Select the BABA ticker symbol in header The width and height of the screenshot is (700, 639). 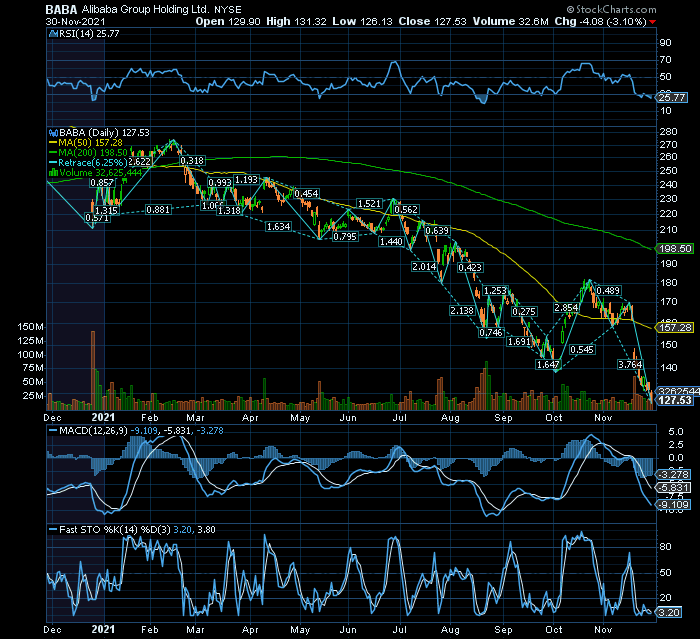coord(61,9)
